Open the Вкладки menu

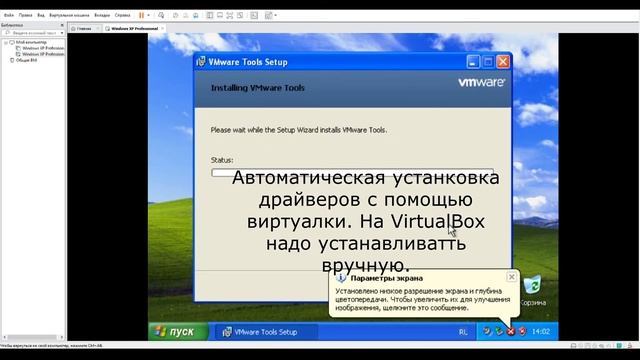102,15
